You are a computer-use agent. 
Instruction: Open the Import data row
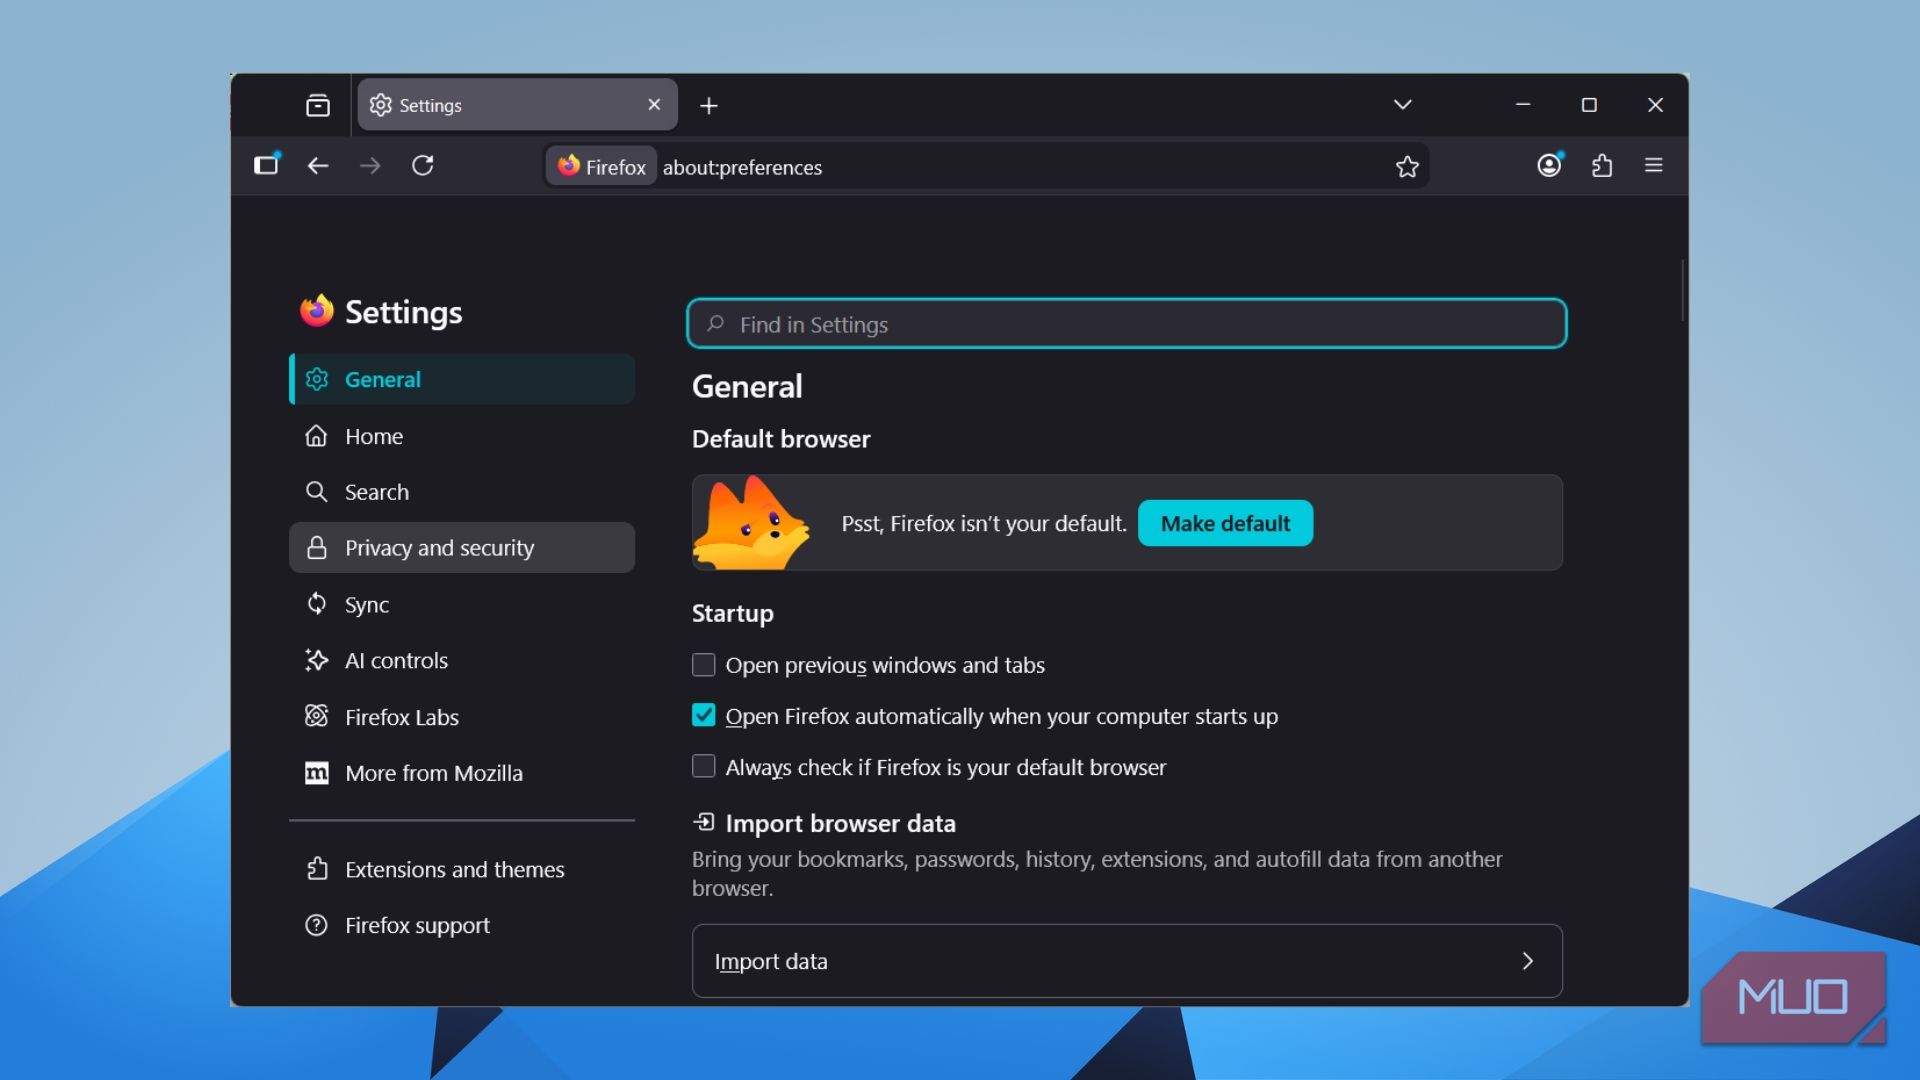1127,961
